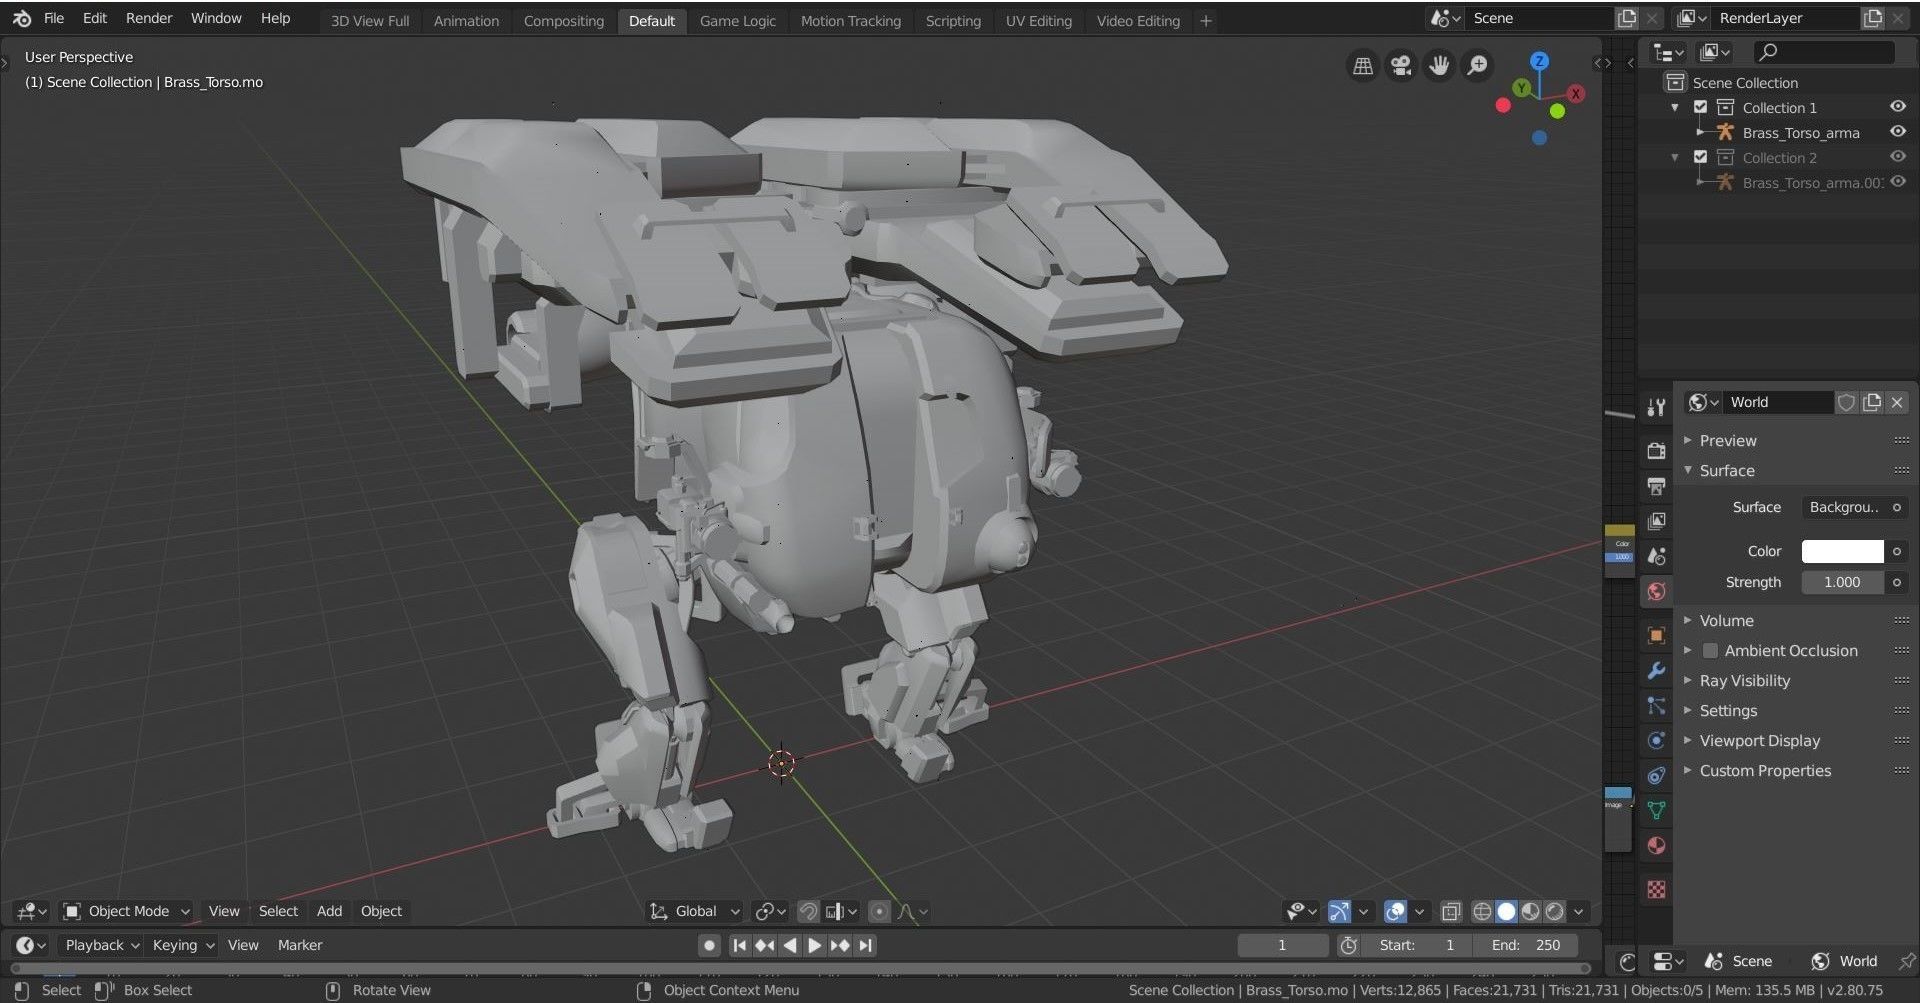Open the Modifiers properties tab
1920x1003 pixels.
click(x=1656, y=670)
